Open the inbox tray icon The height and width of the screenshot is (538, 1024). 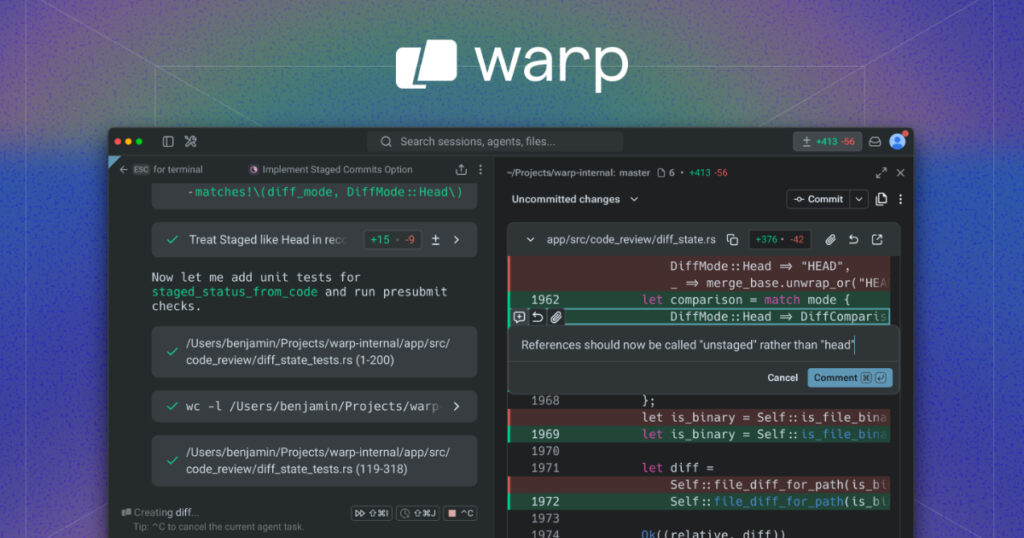point(875,142)
